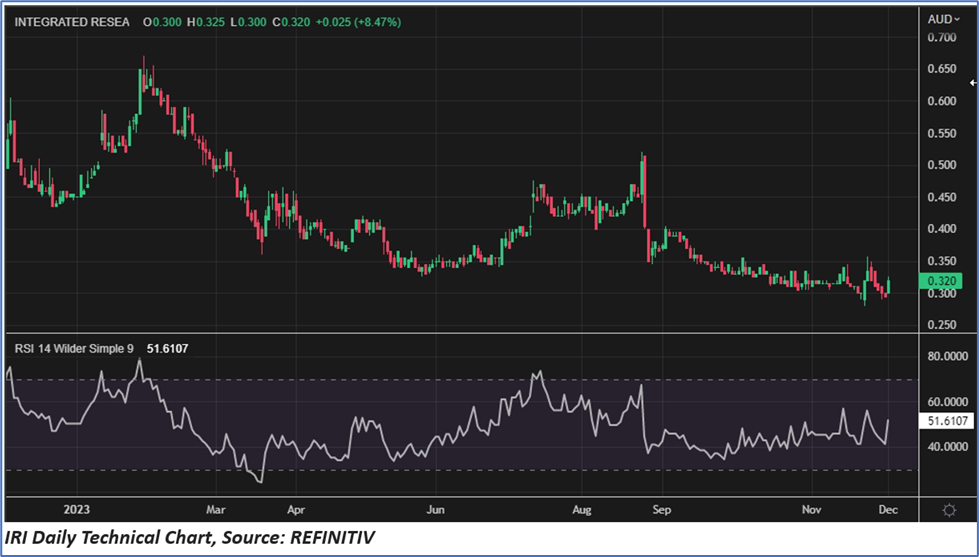Select the Nov label on time axis
This screenshot has height=557, width=979.
[x=812, y=509]
